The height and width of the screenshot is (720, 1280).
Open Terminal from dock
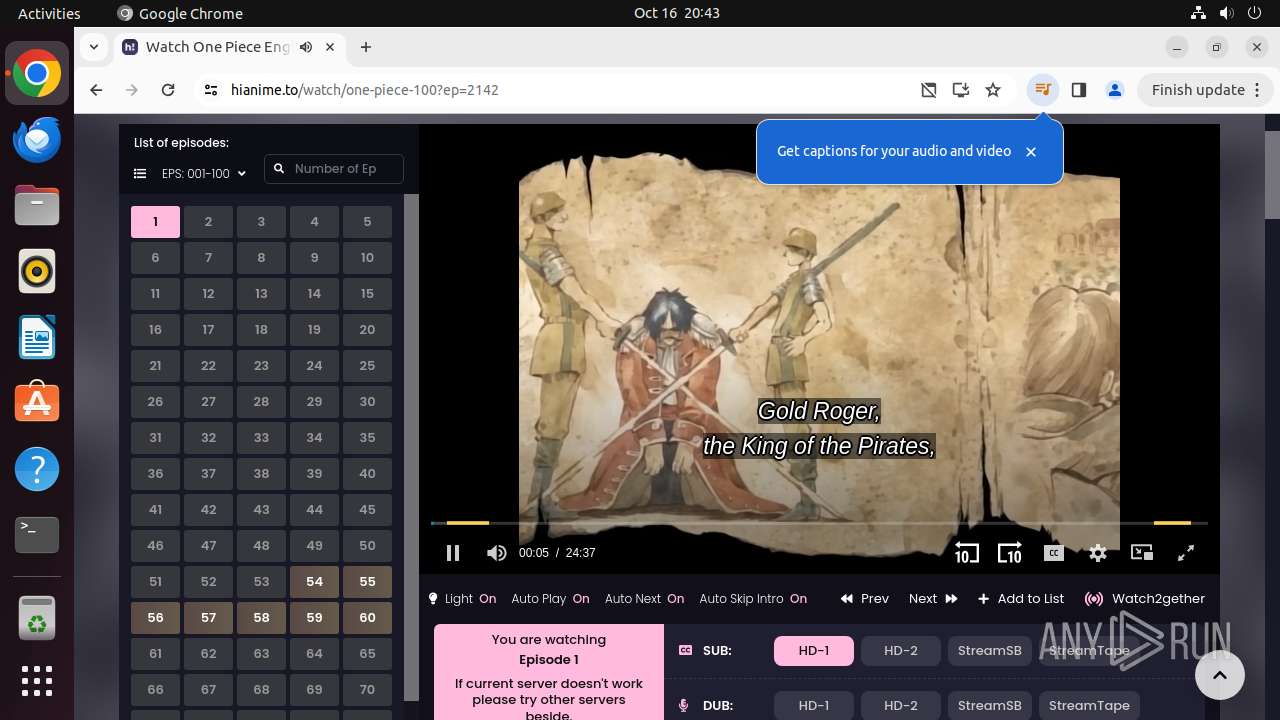click(x=37, y=535)
